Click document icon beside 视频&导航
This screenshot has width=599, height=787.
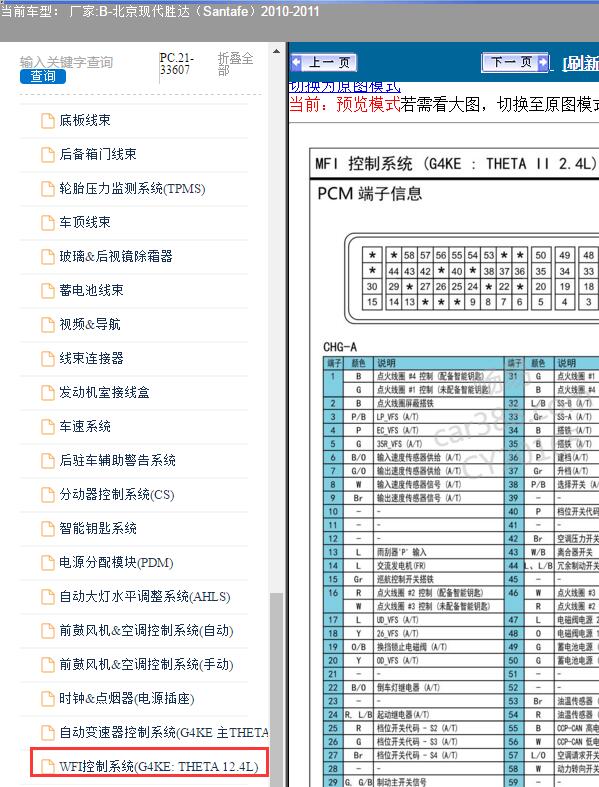point(48,325)
